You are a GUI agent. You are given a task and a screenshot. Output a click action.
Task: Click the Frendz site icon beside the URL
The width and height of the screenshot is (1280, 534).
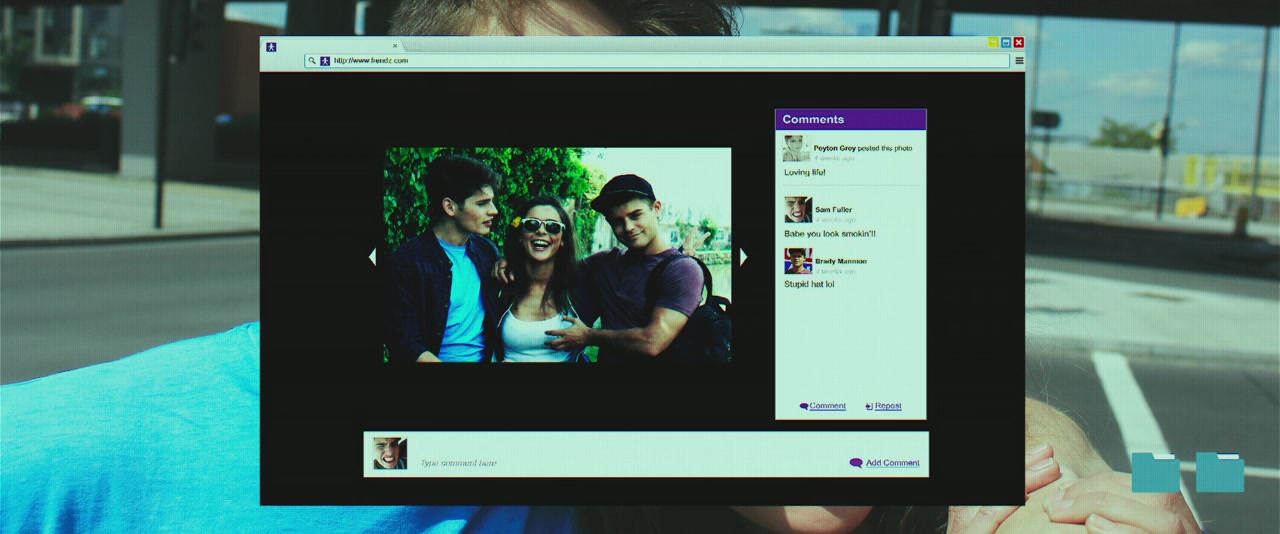[x=325, y=61]
